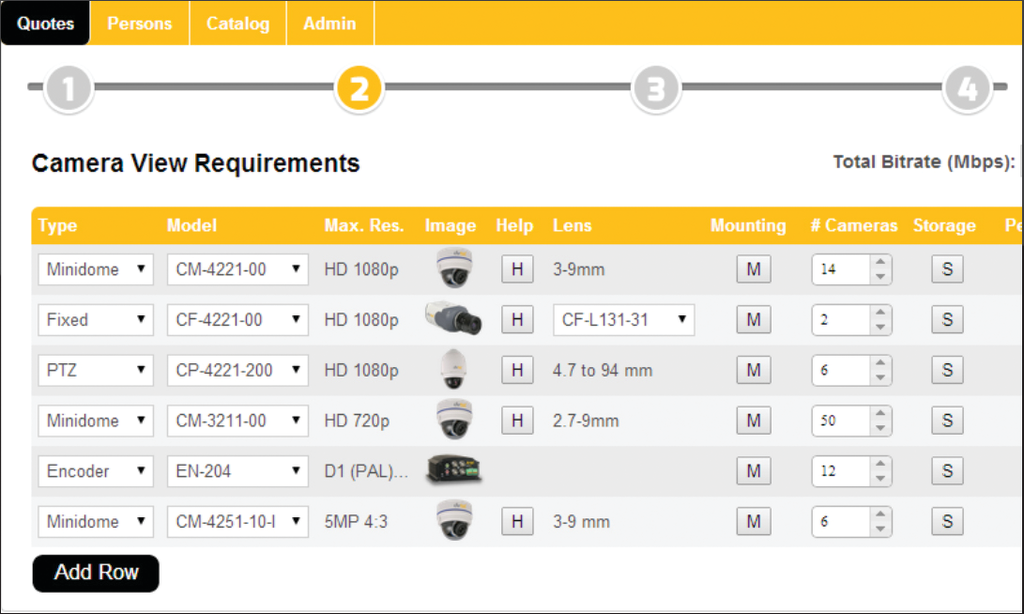The height and width of the screenshot is (614, 1024).
Task: Increase camera count for the PTZ row
Action: 880,364
